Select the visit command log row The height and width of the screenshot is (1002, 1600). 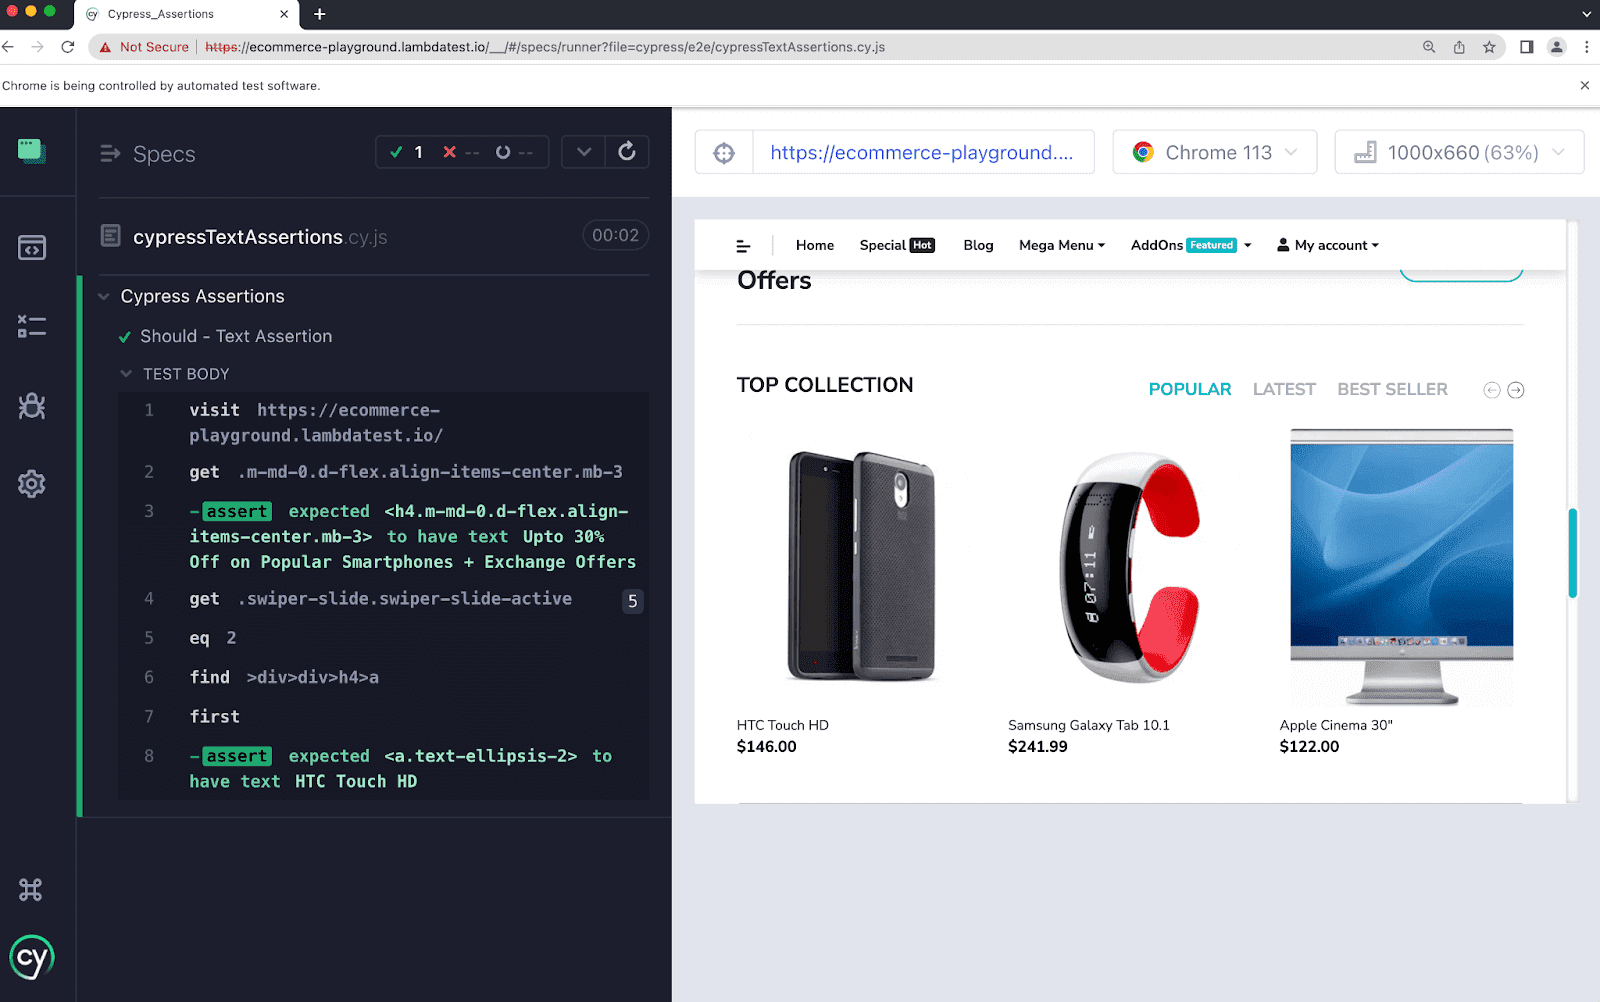pyautogui.click(x=384, y=423)
